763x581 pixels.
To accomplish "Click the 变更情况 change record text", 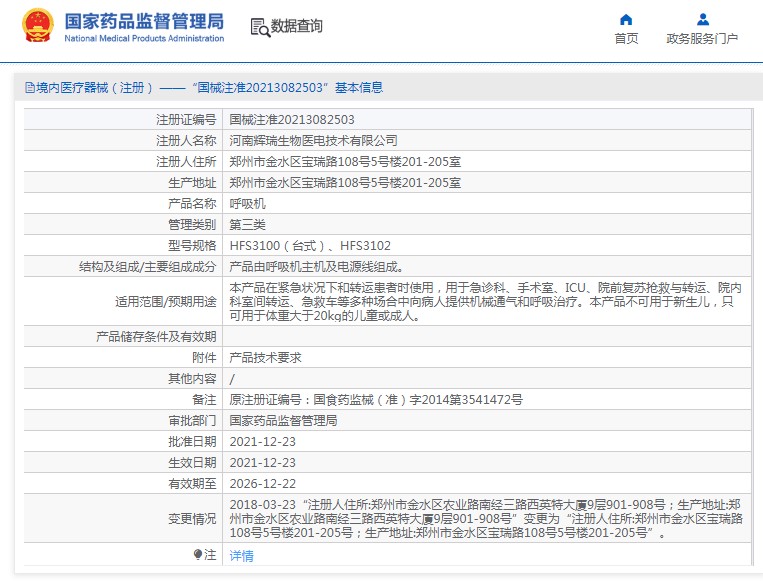I will point(485,519).
